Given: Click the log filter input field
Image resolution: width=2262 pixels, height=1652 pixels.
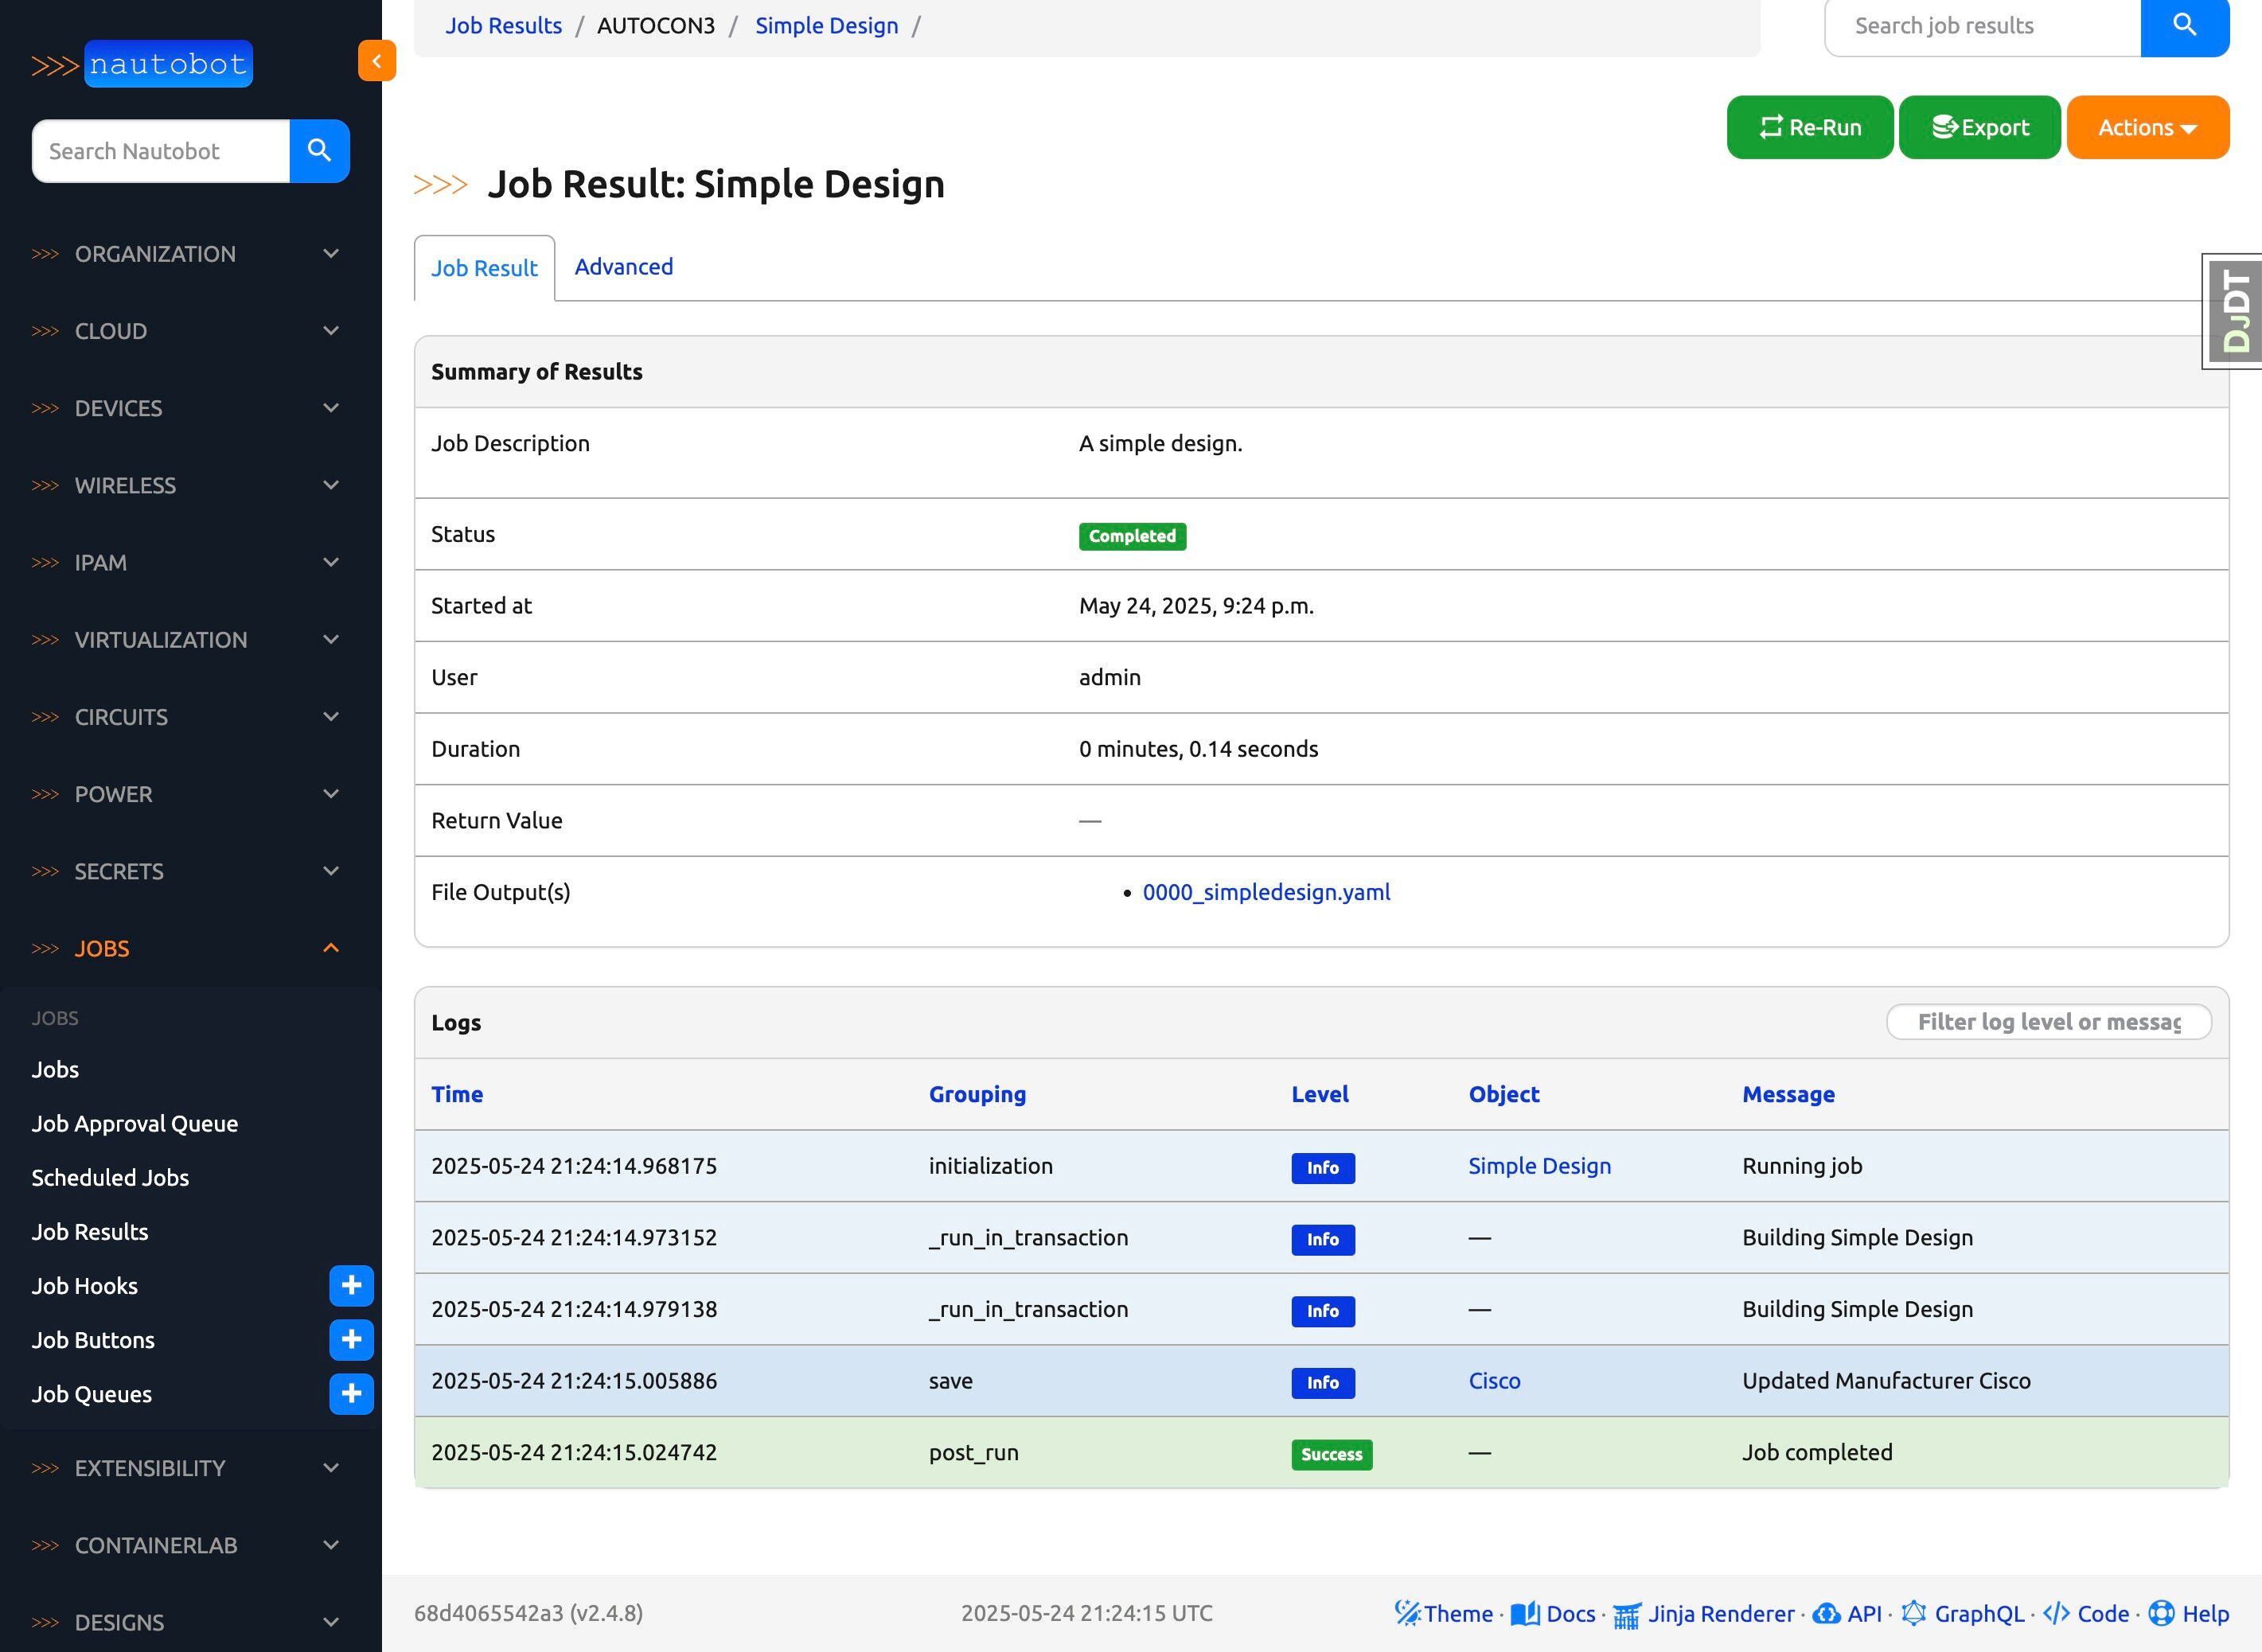Looking at the screenshot, I should coord(2047,1022).
